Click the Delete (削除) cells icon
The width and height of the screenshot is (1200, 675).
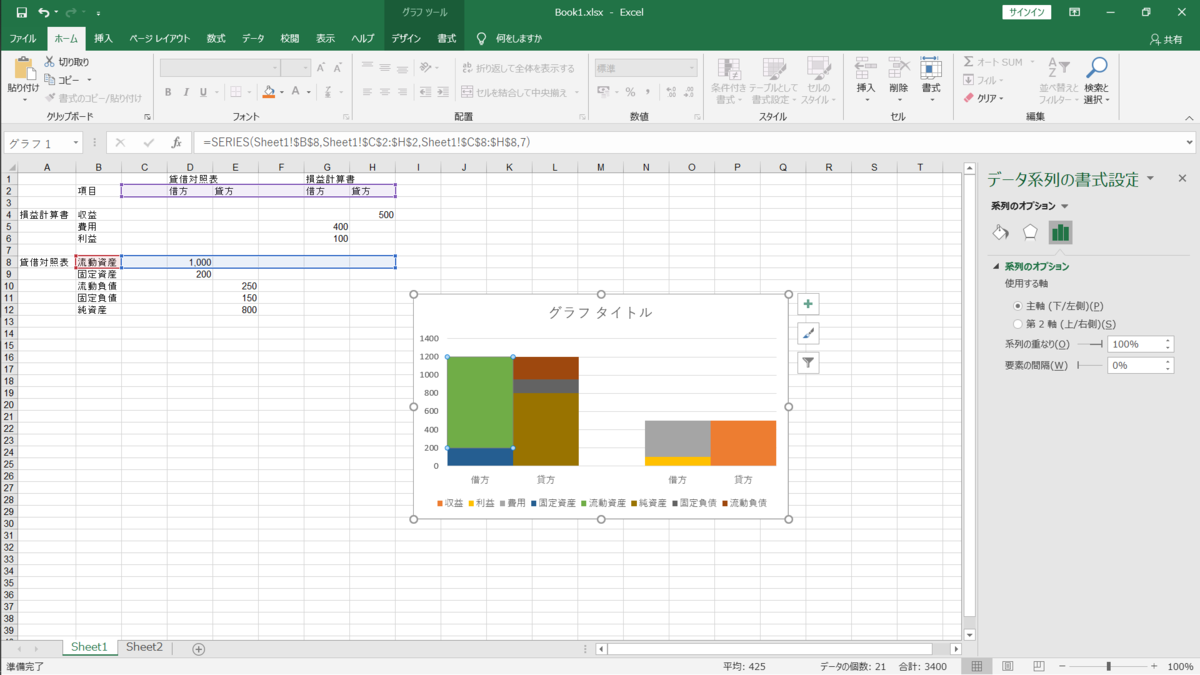899,69
